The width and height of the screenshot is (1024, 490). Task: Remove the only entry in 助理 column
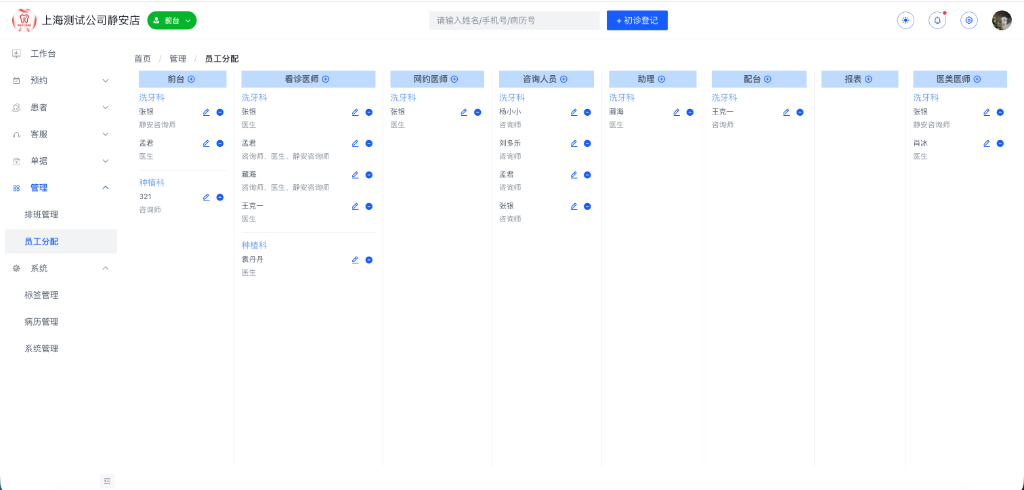click(x=690, y=112)
